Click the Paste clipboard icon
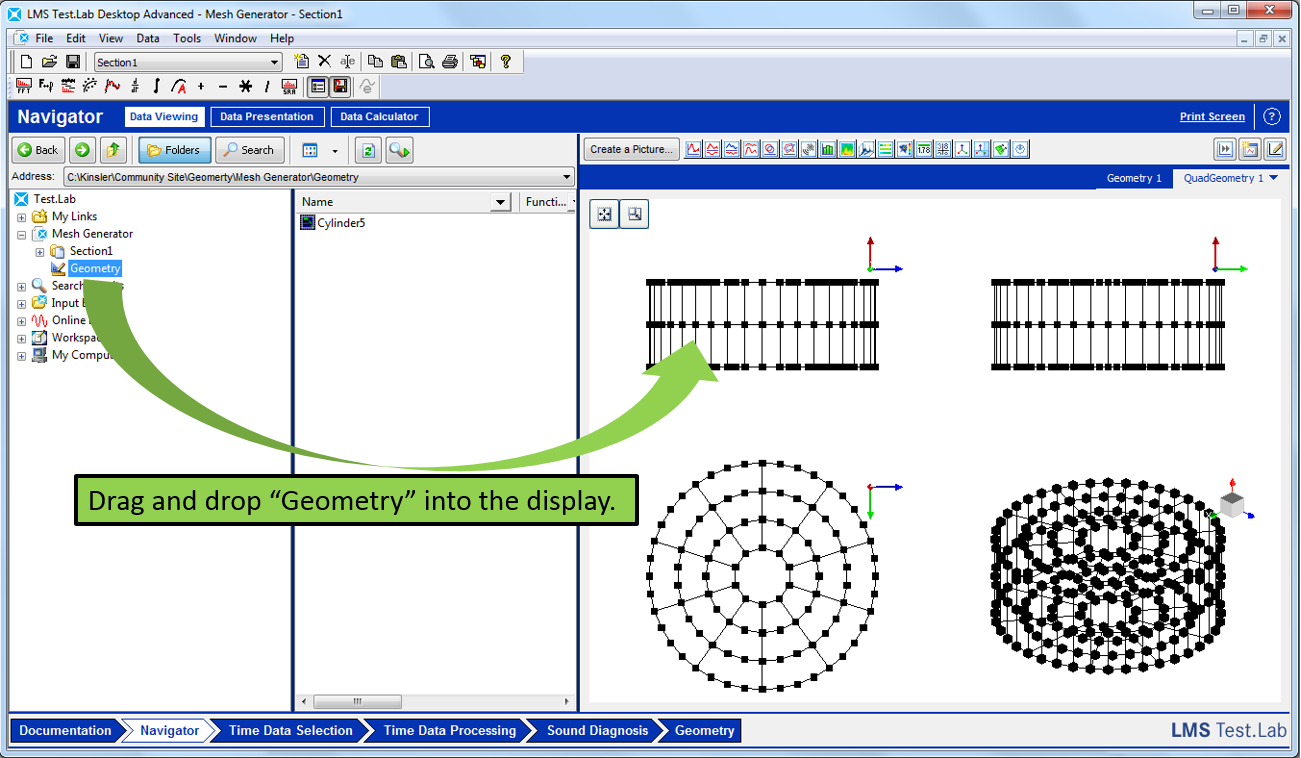1301x758 pixels. (x=399, y=62)
